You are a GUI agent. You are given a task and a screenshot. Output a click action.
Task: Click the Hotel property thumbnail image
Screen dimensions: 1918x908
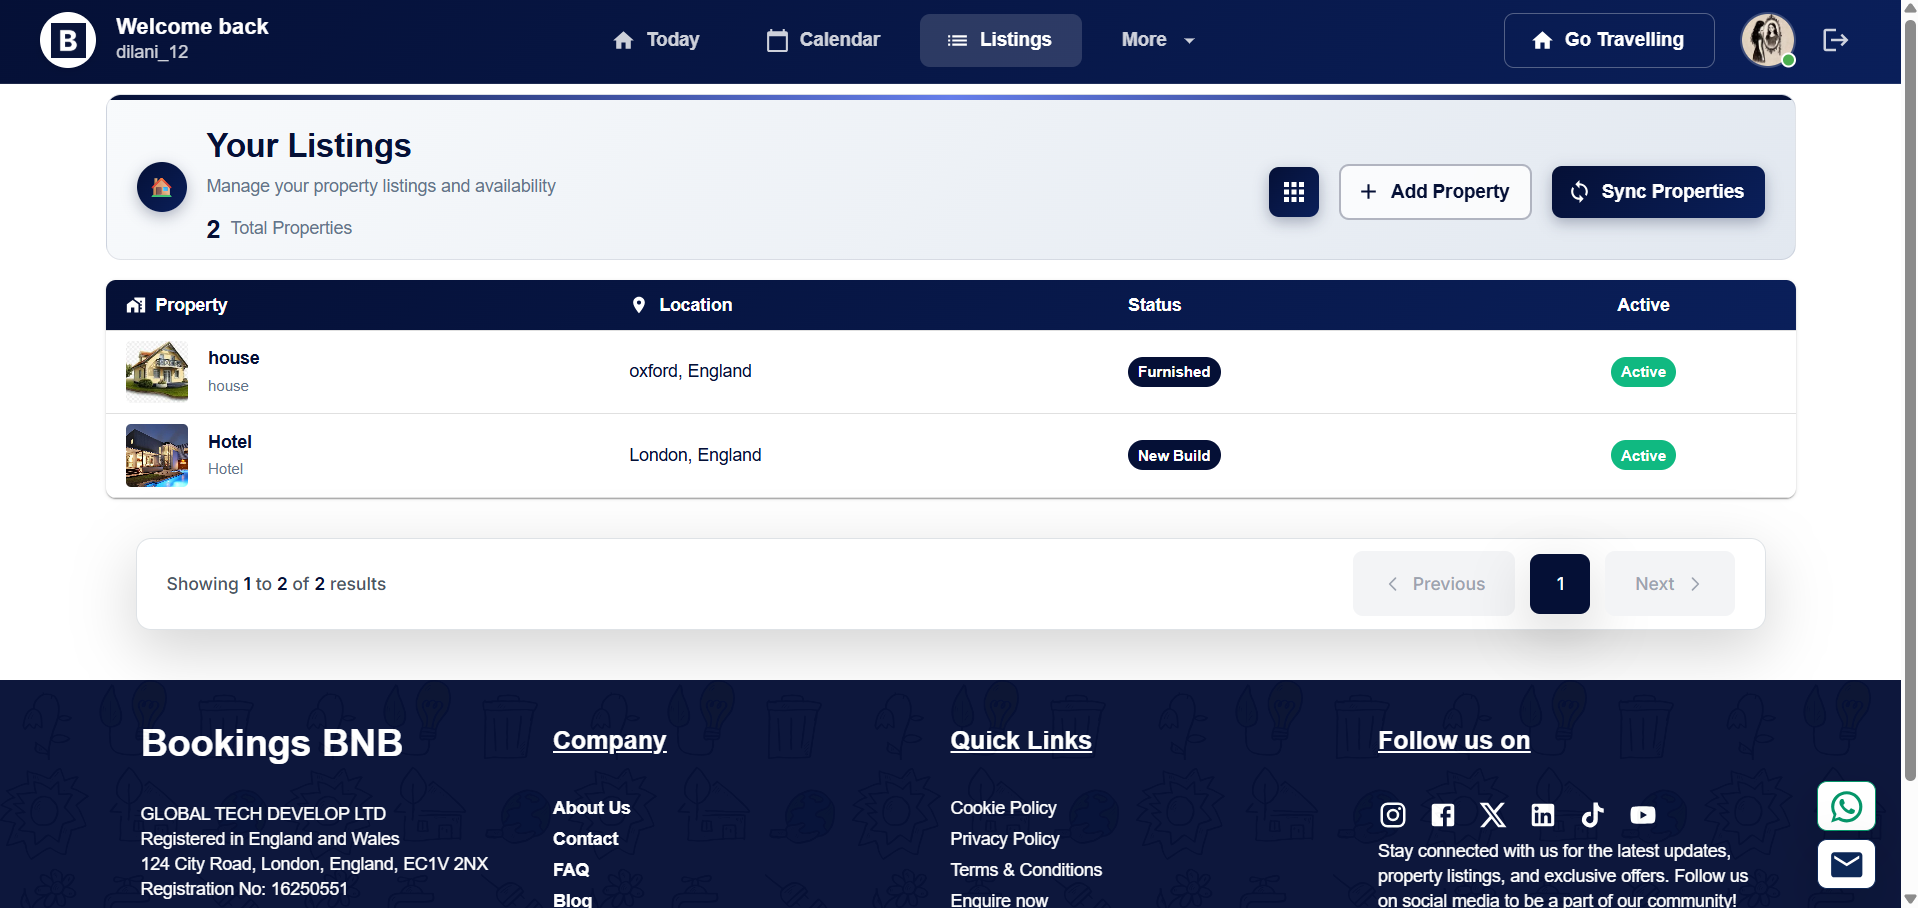(156, 455)
